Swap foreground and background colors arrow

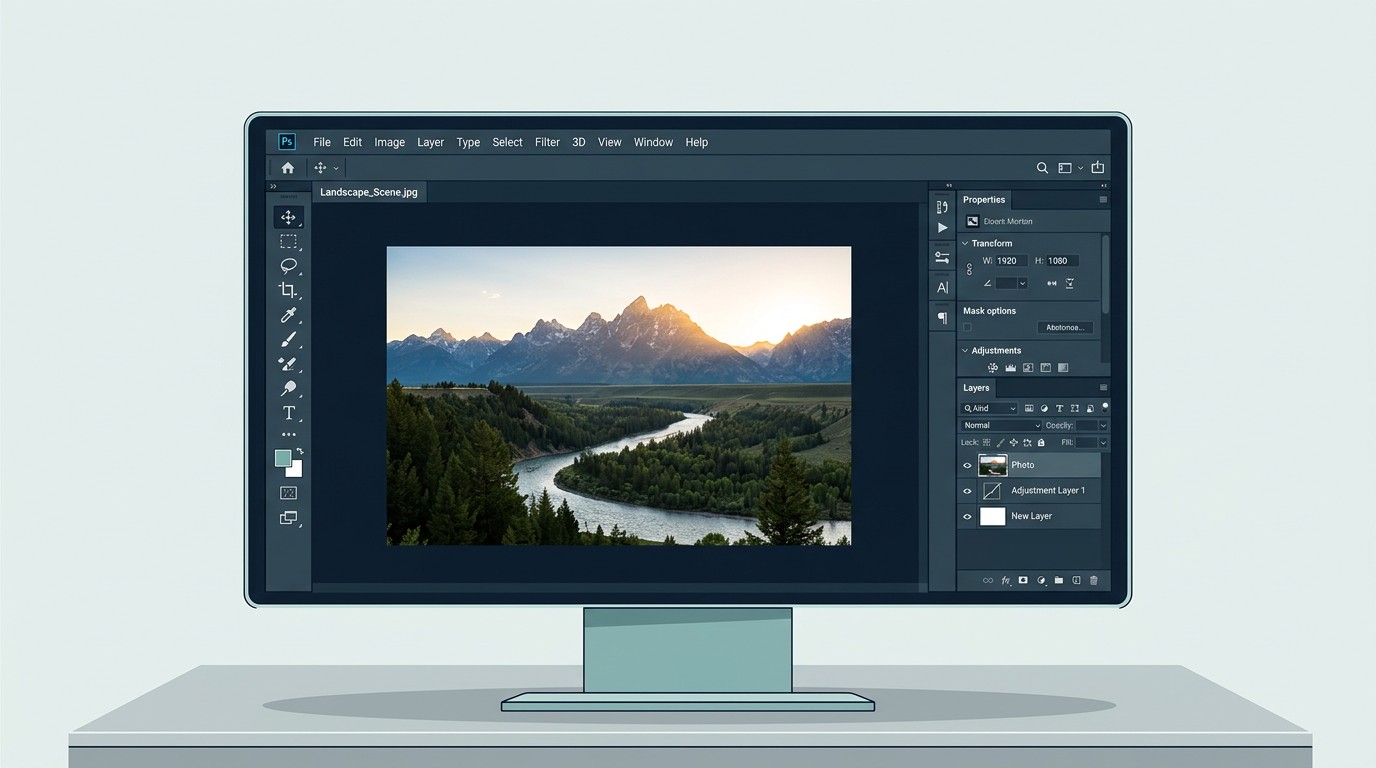(299, 451)
